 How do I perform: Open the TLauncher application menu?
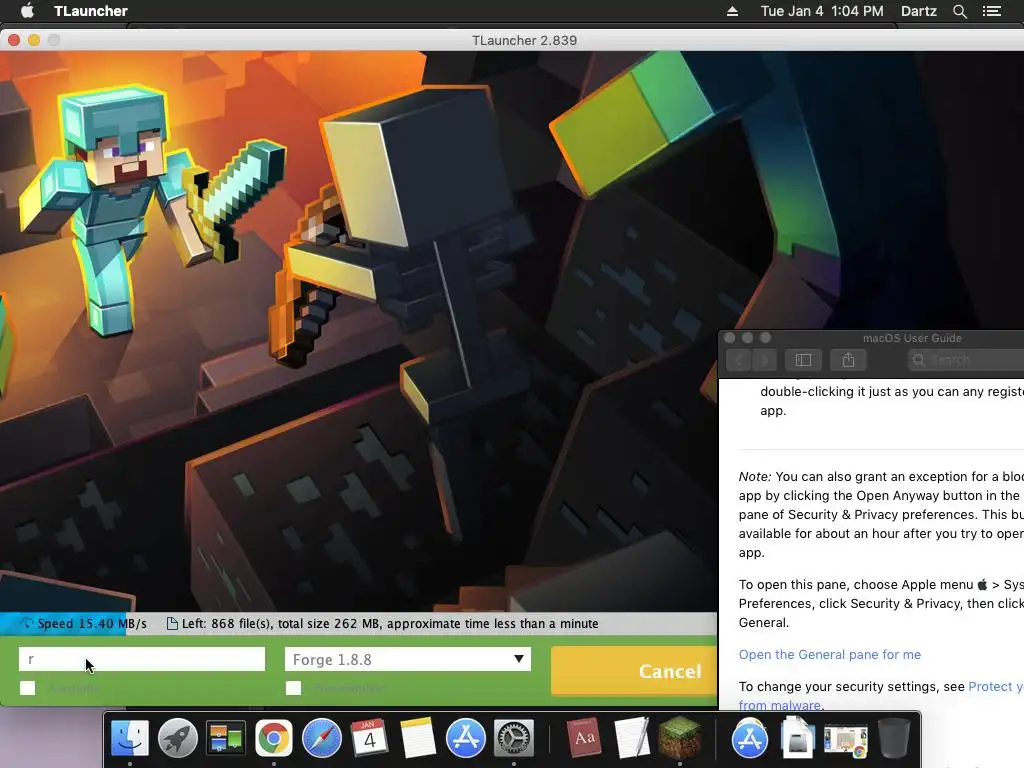[91, 11]
